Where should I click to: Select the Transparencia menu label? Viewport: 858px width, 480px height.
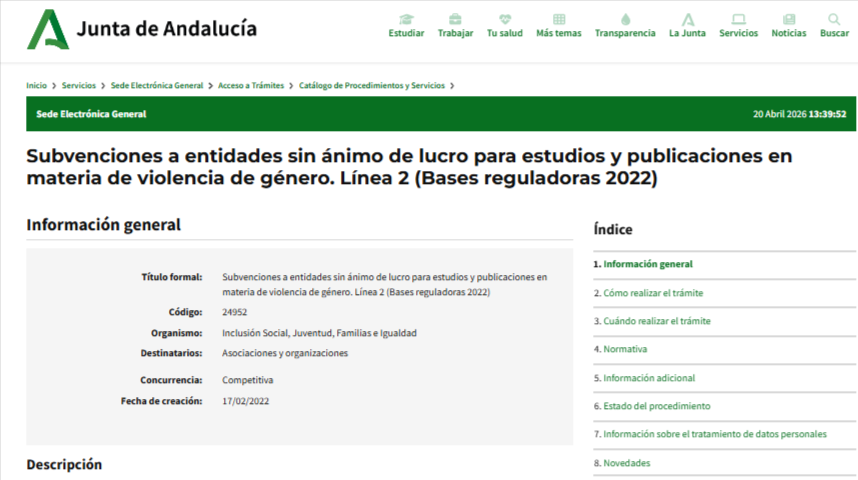[625, 33]
